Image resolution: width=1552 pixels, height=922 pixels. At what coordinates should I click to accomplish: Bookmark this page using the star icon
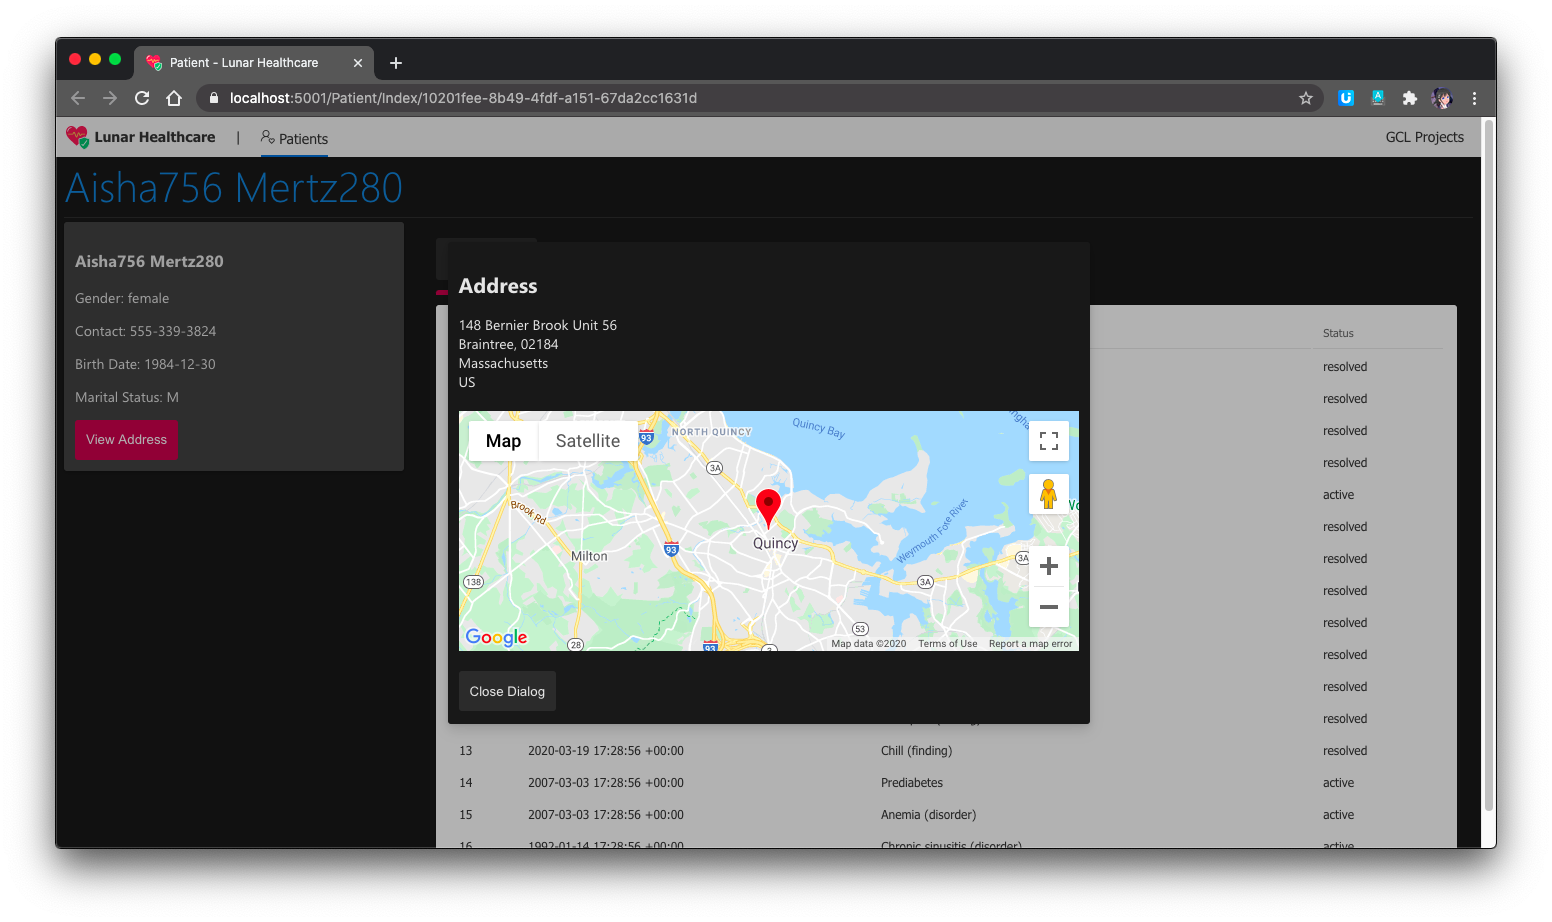click(x=1306, y=98)
